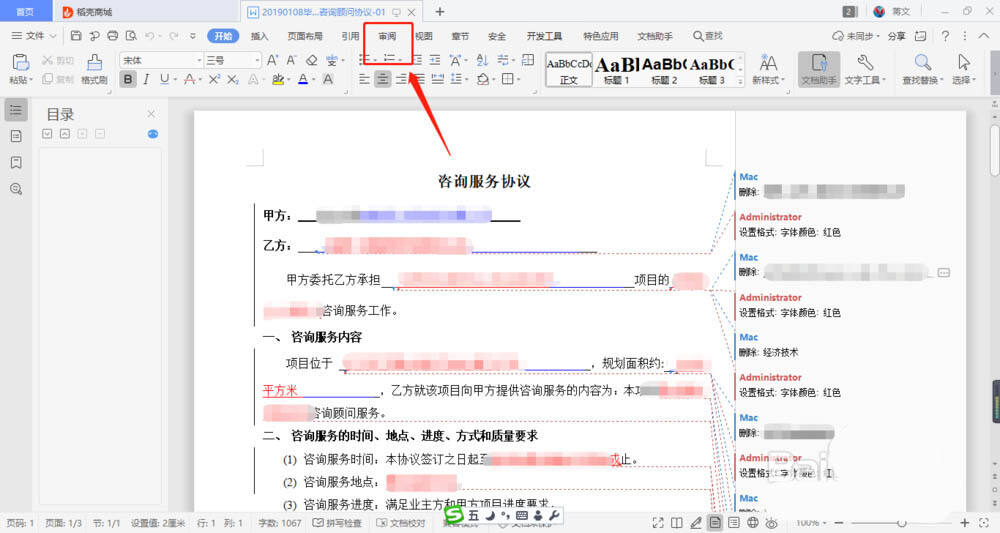Toggle Underline formatting
Viewport: 1000px width, 533px height.
165,79
